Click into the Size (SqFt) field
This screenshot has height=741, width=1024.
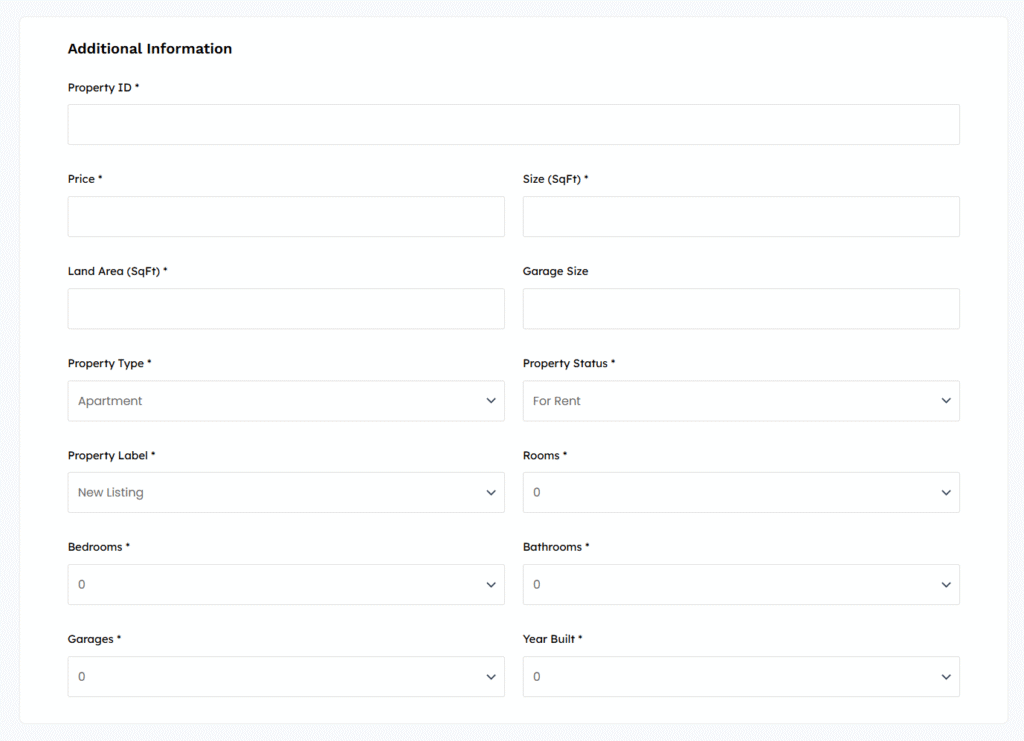(x=740, y=217)
